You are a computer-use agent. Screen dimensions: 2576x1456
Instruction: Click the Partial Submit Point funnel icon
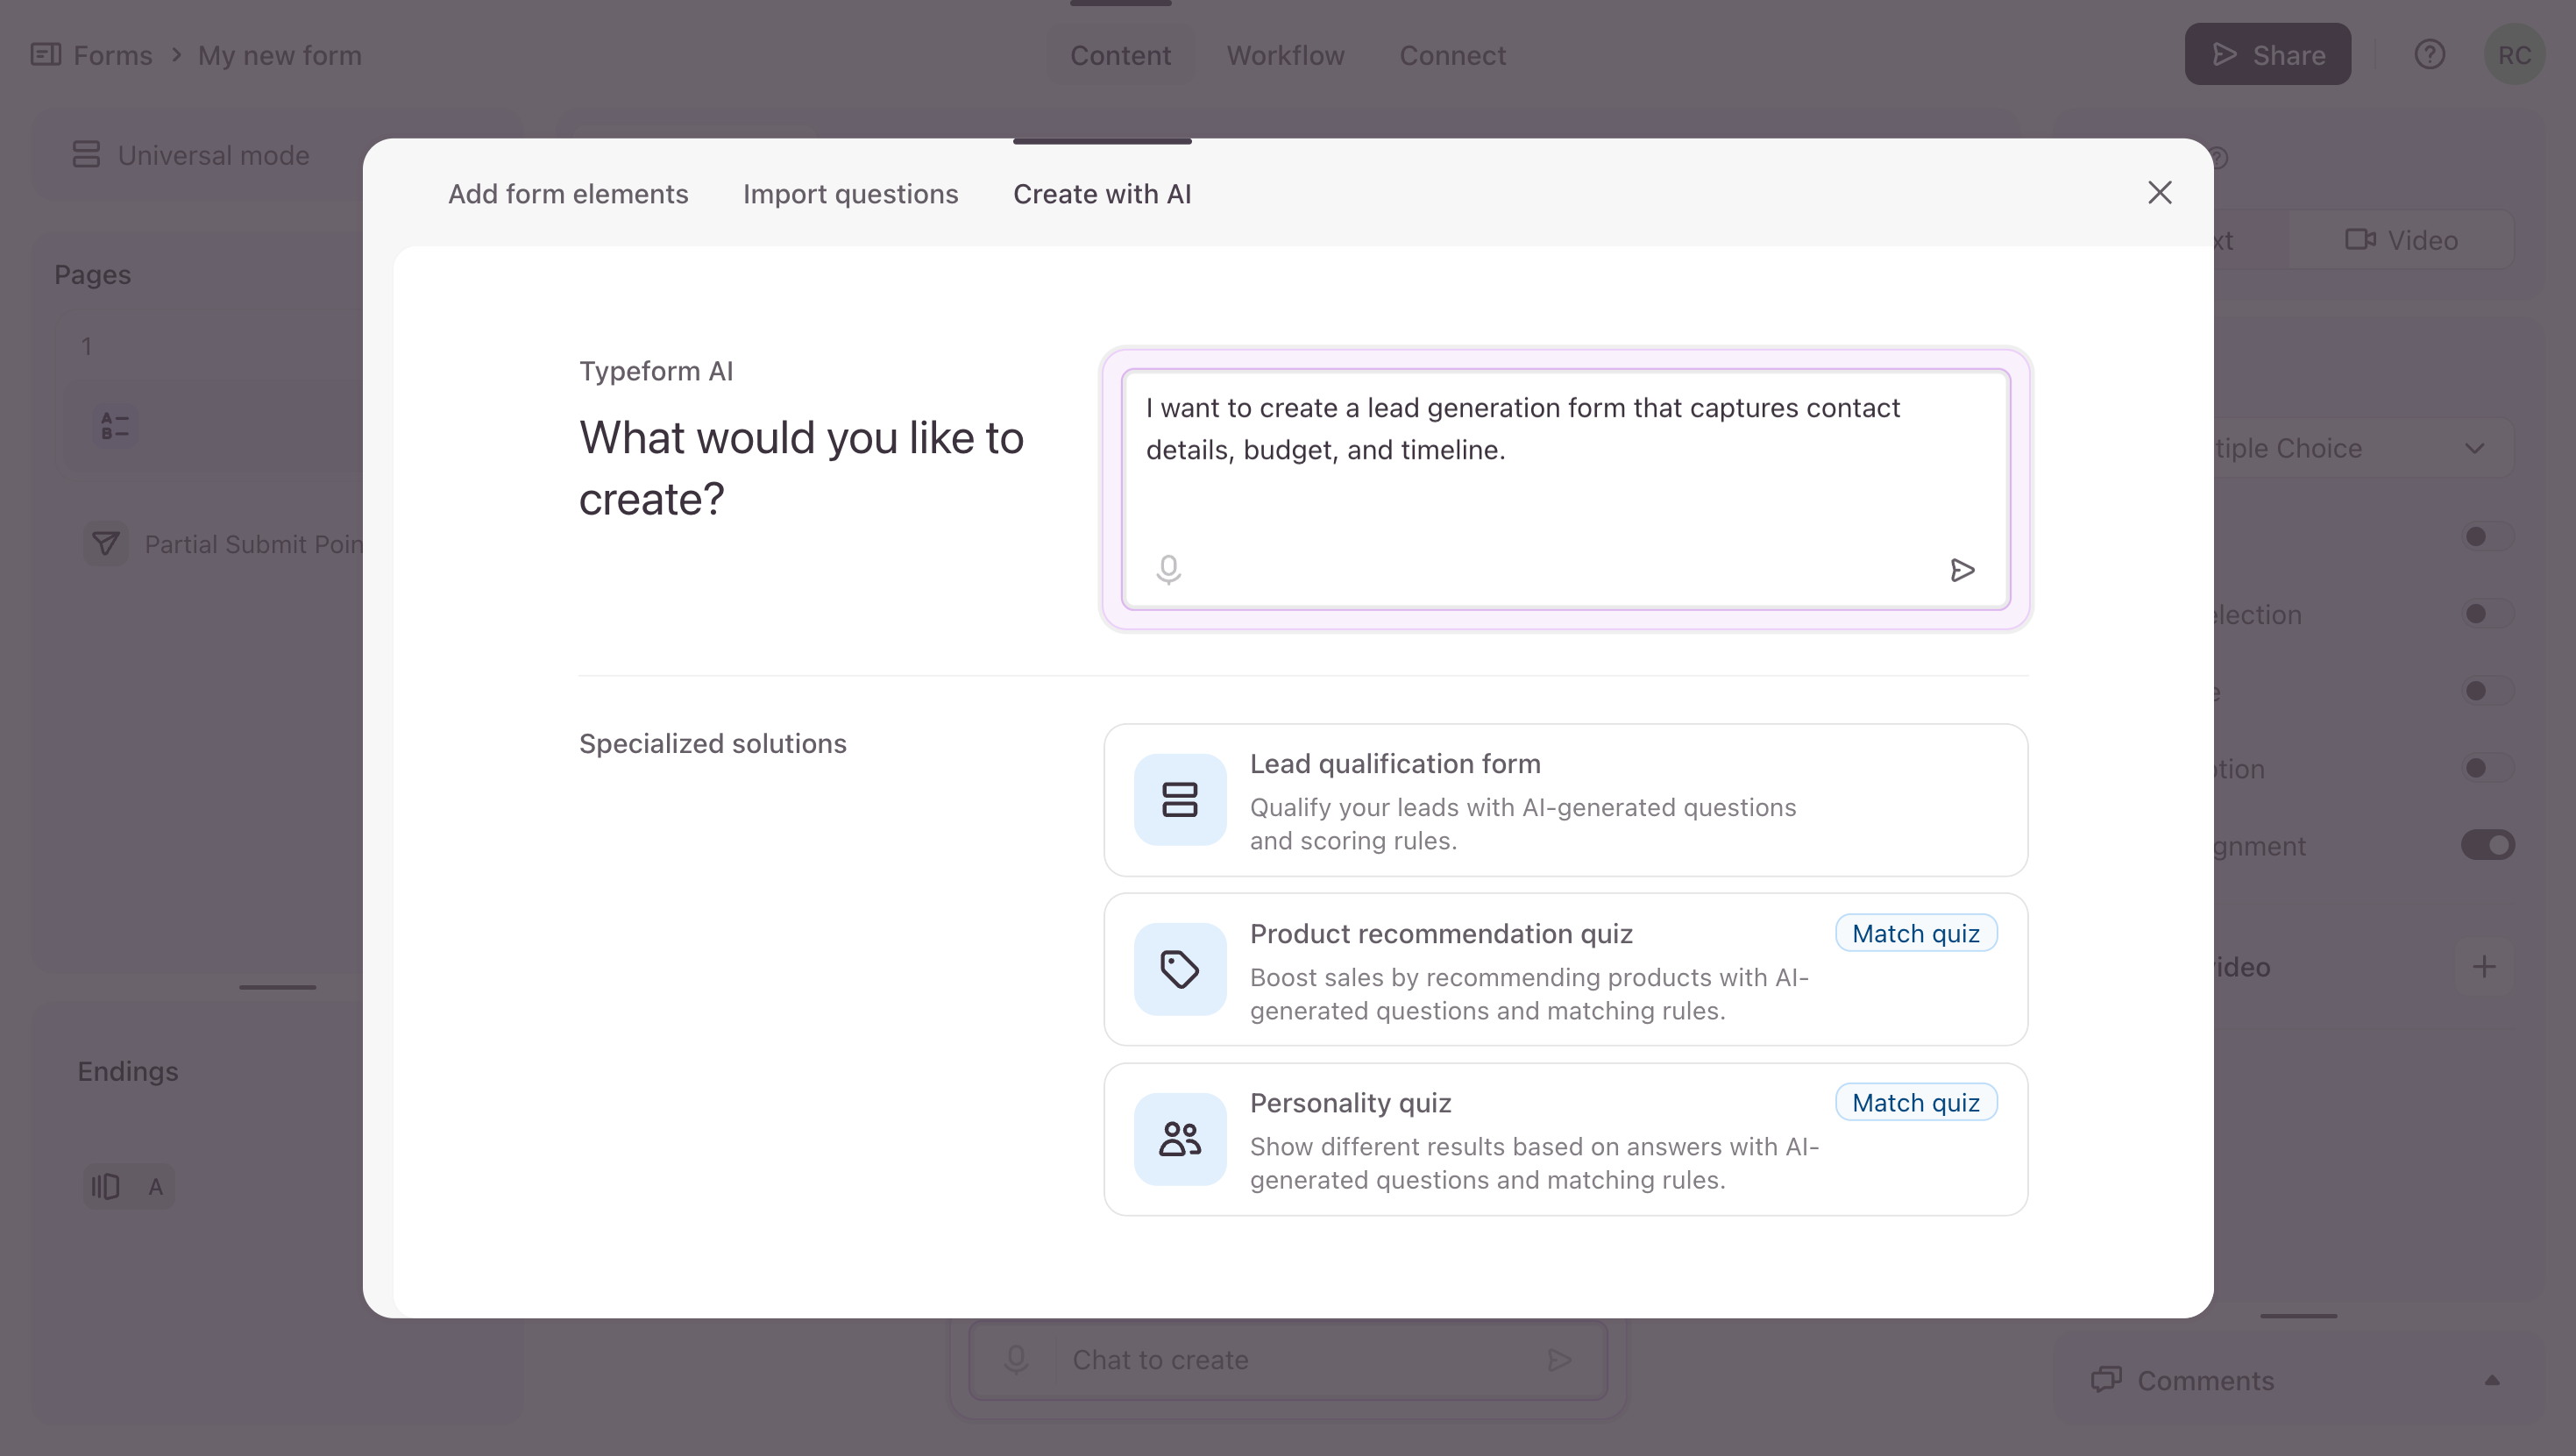pyautogui.click(x=105, y=544)
